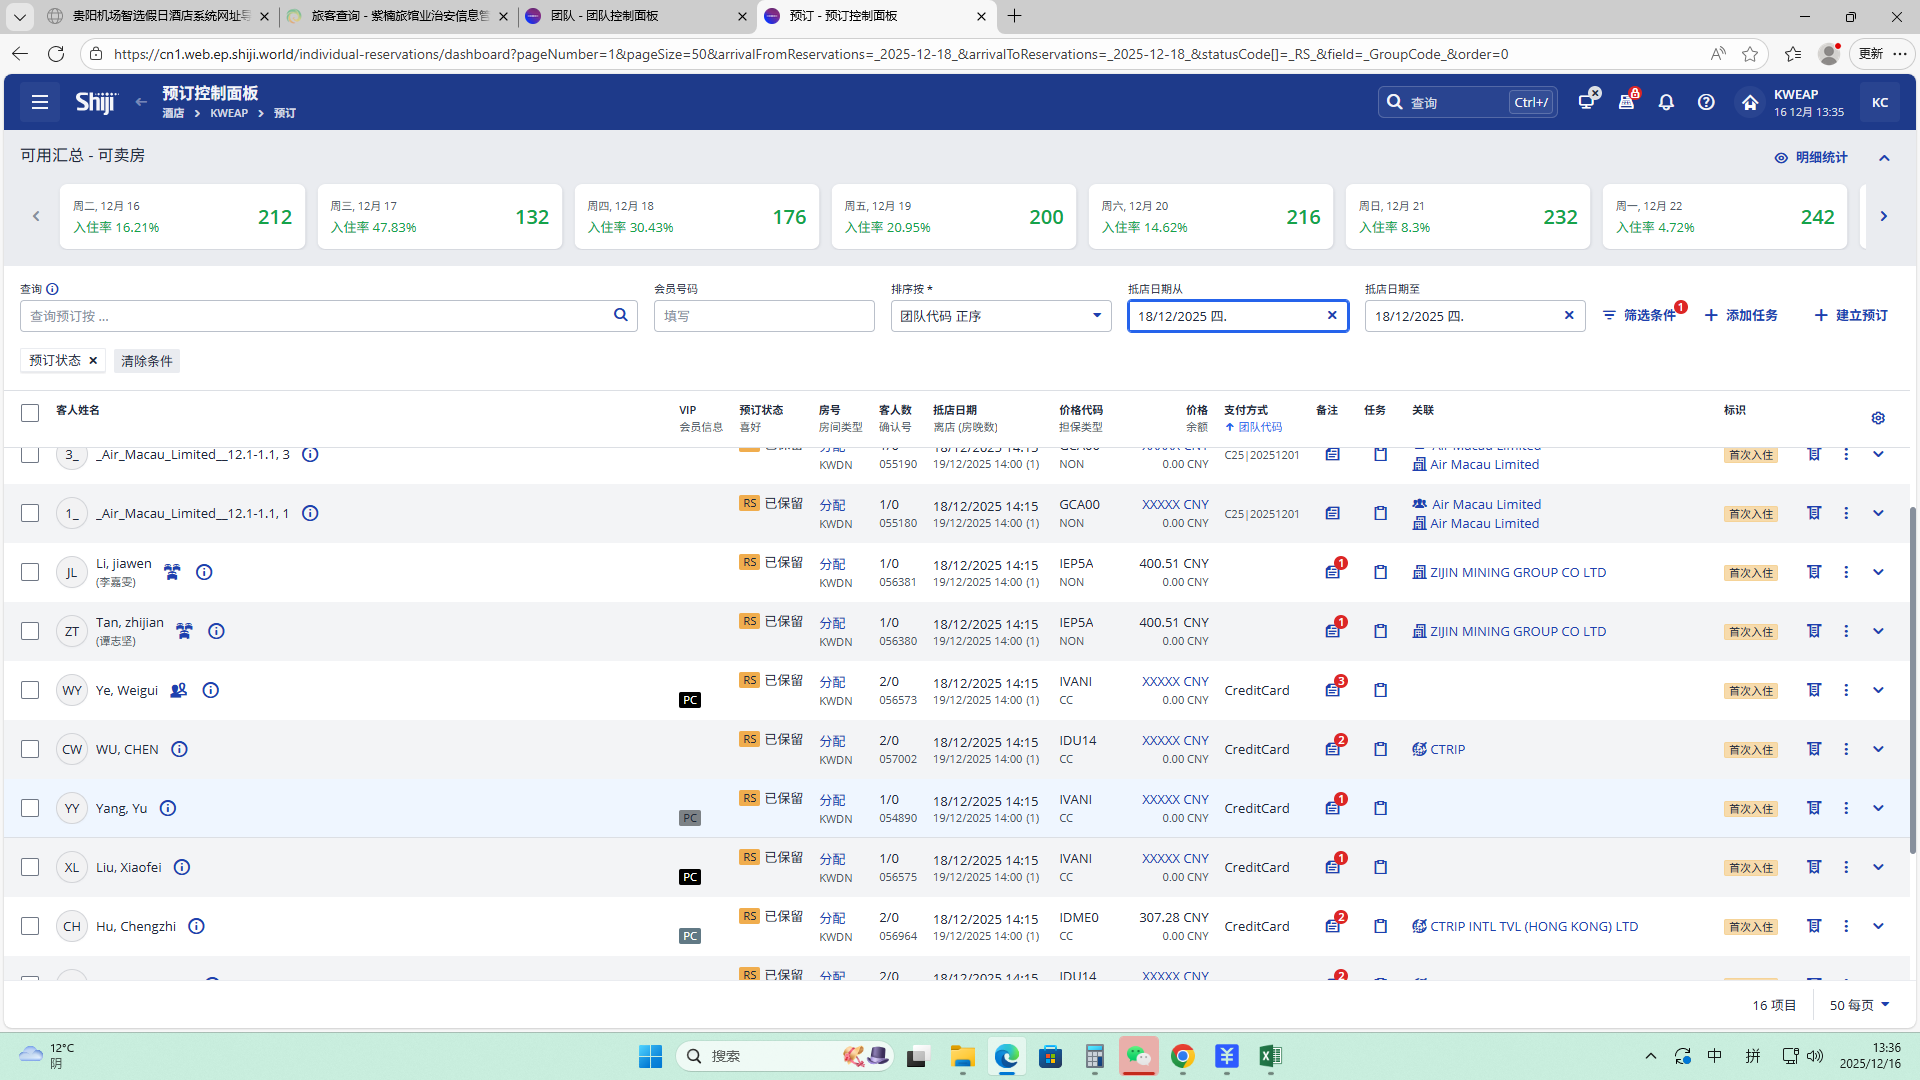Open three-dot menu for Yang, Yu
Image resolution: width=1920 pixels, height=1080 pixels.
pyautogui.click(x=1846, y=808)
